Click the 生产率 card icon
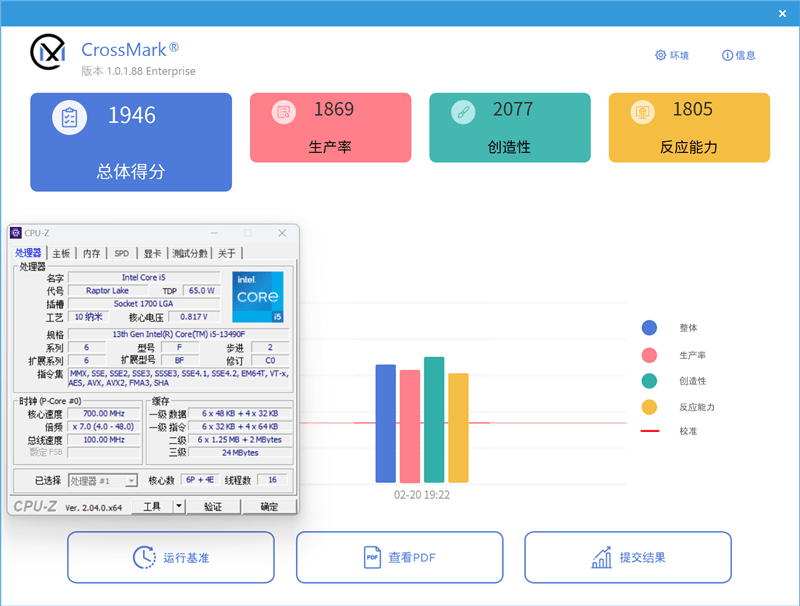Viewport: 800px width, 606px height. pos(284,111)
